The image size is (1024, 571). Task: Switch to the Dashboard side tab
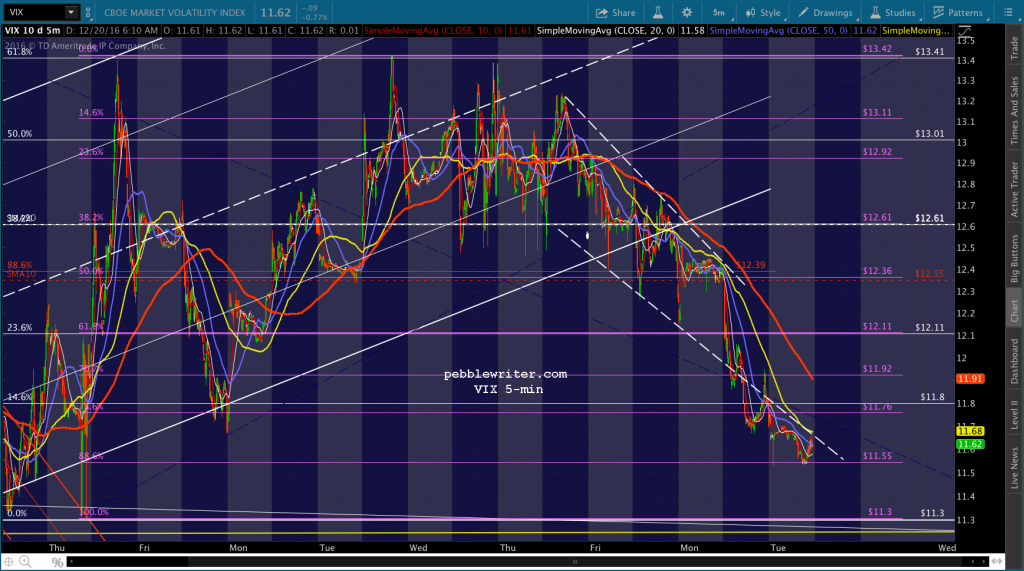[x=1014, y=361]
